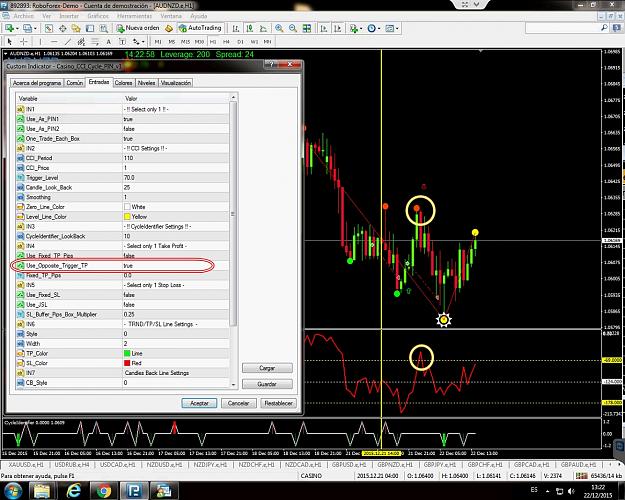625x500 pixels.
Task: Switch chart to candlesticks style
Action: [x=250, y=28]
